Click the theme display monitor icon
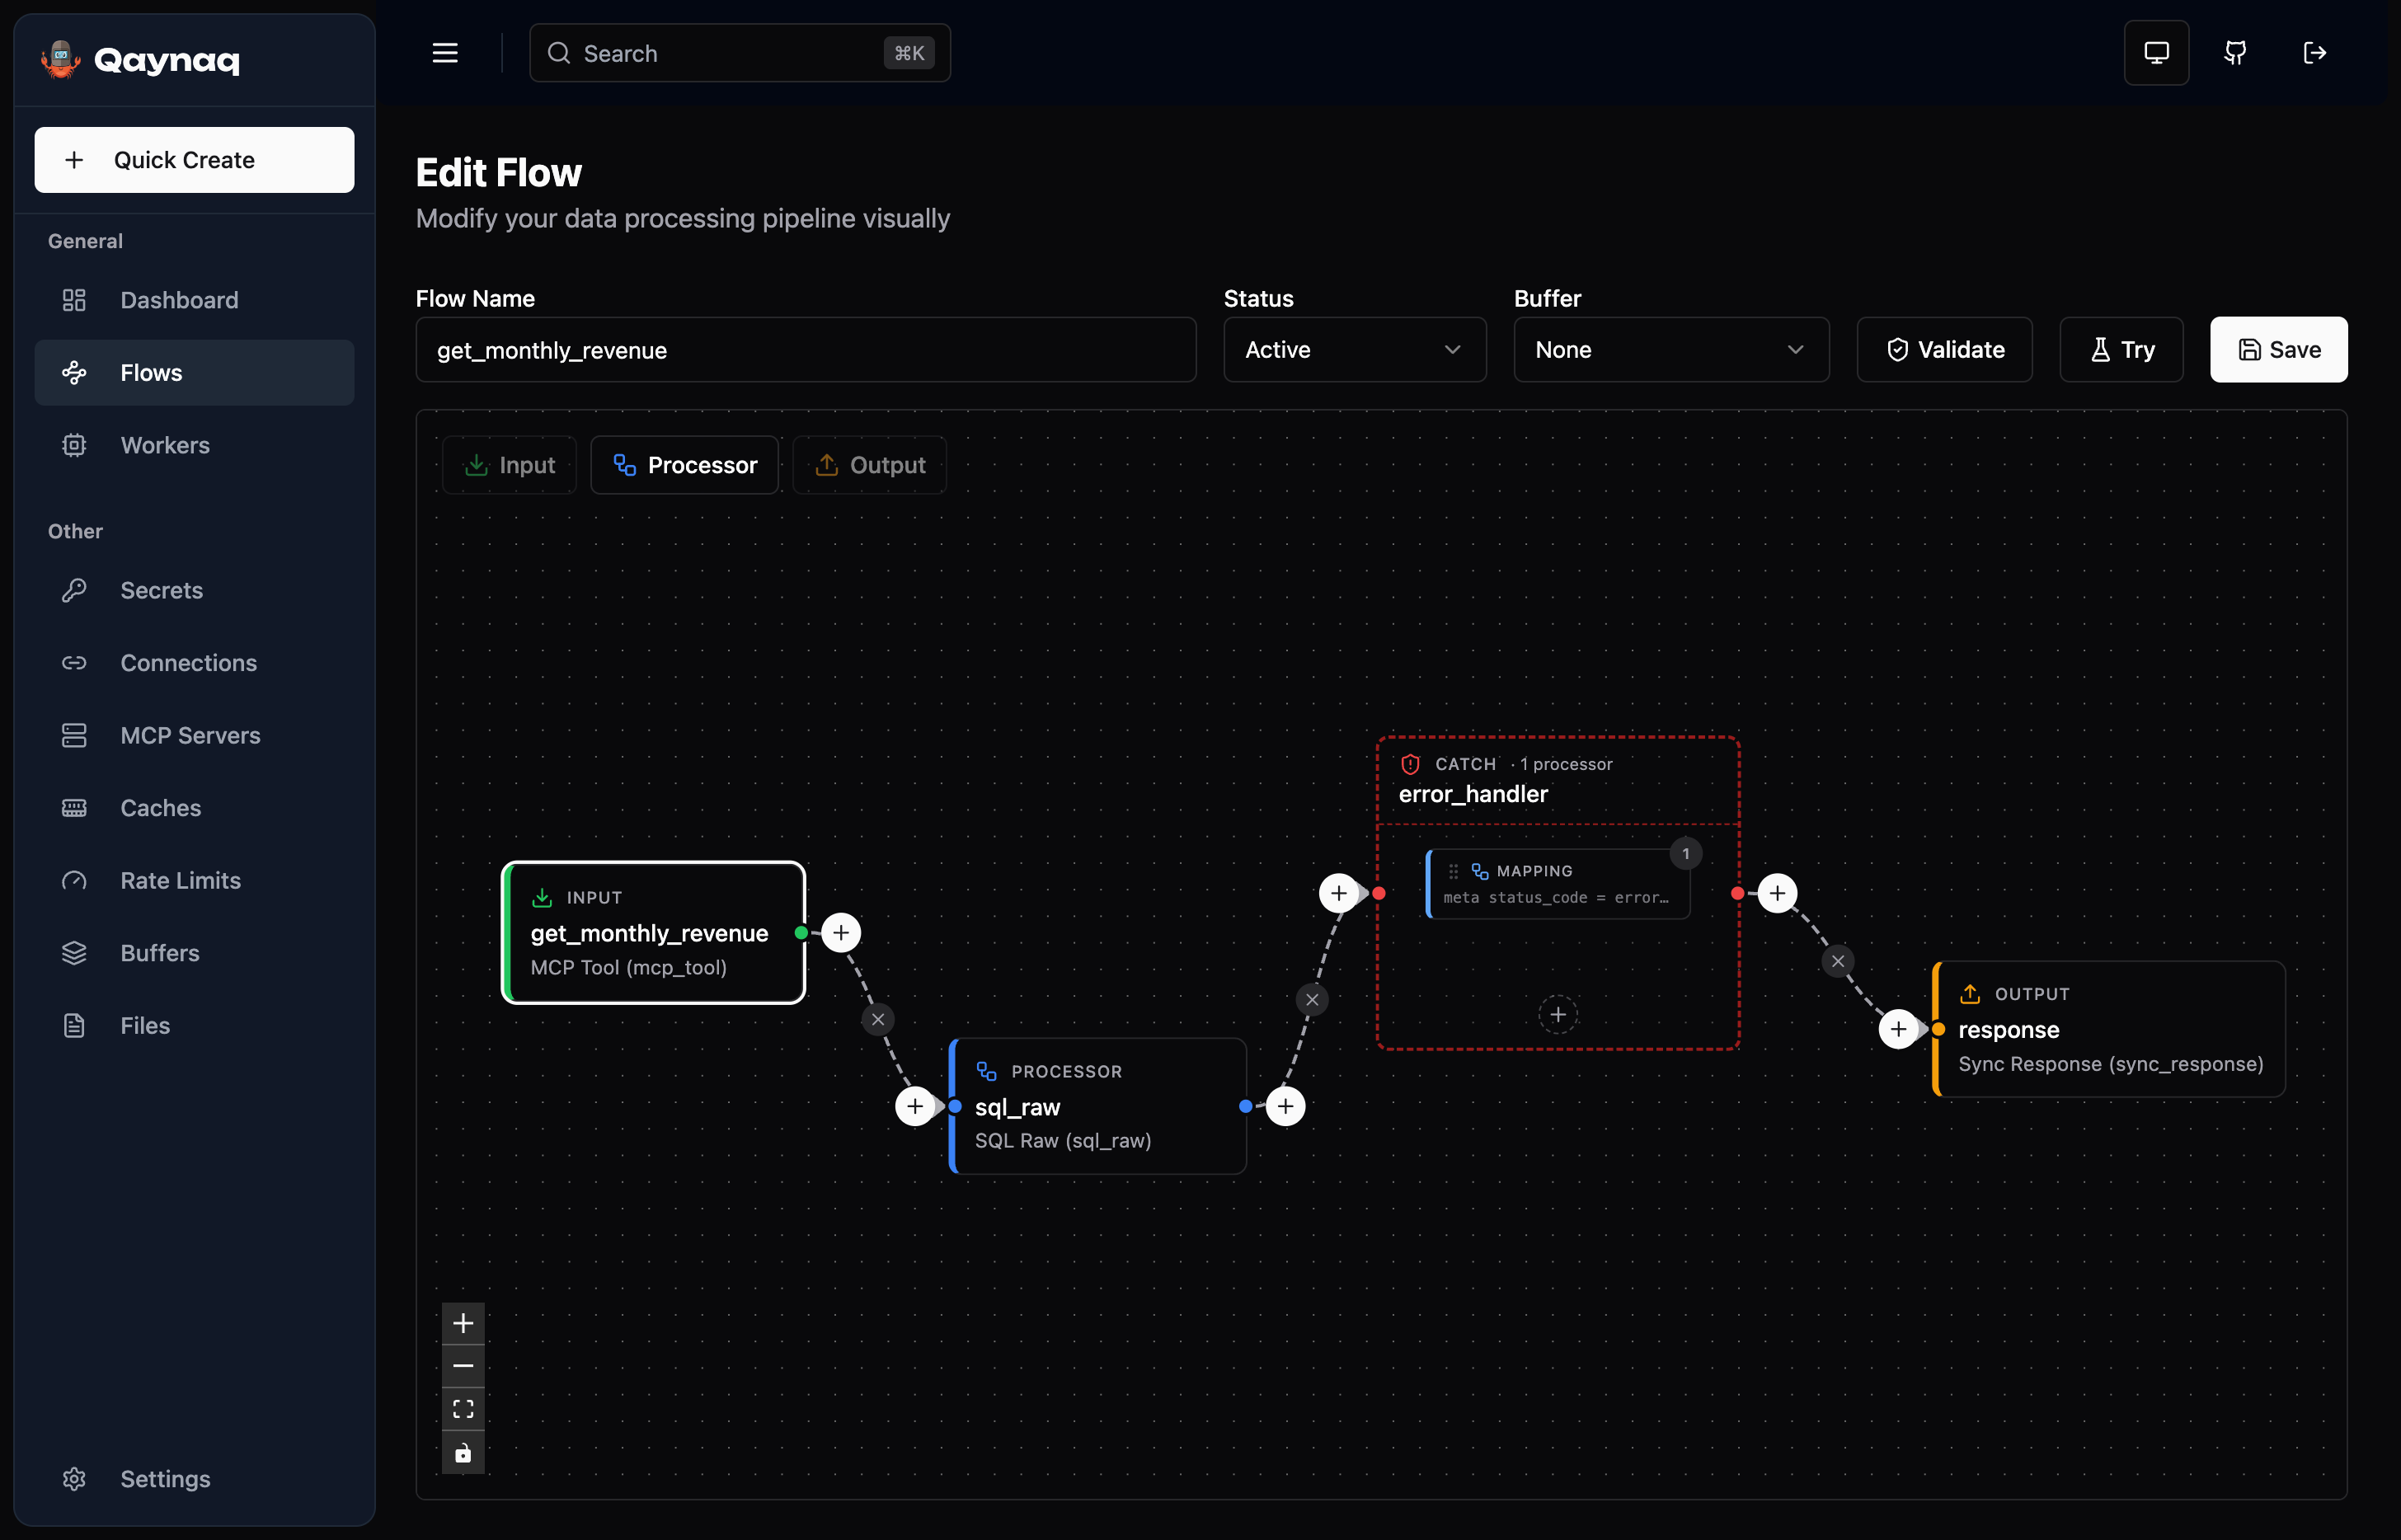Screen dimensions: 2401x1540 pyautogui.click(x=2157, y=53)
